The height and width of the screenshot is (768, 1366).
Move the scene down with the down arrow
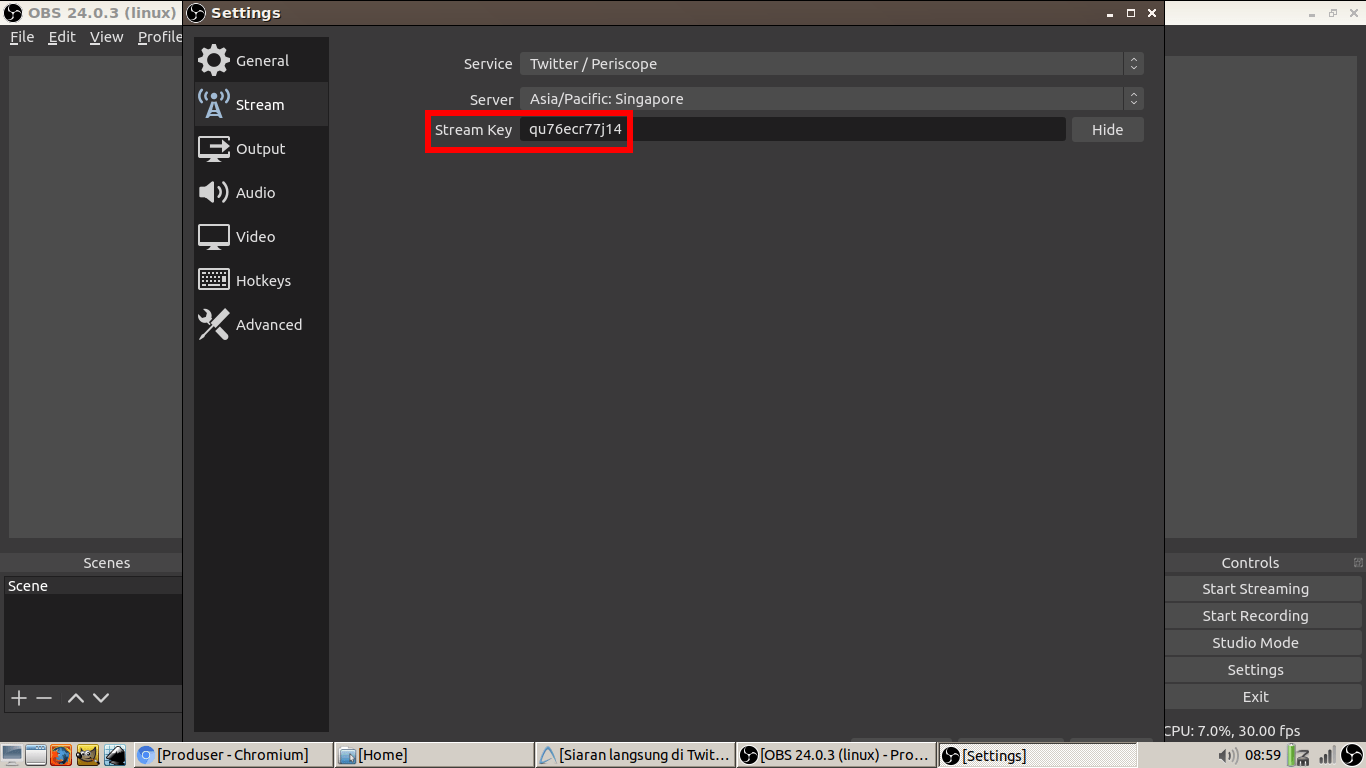[x=101, y=698]
